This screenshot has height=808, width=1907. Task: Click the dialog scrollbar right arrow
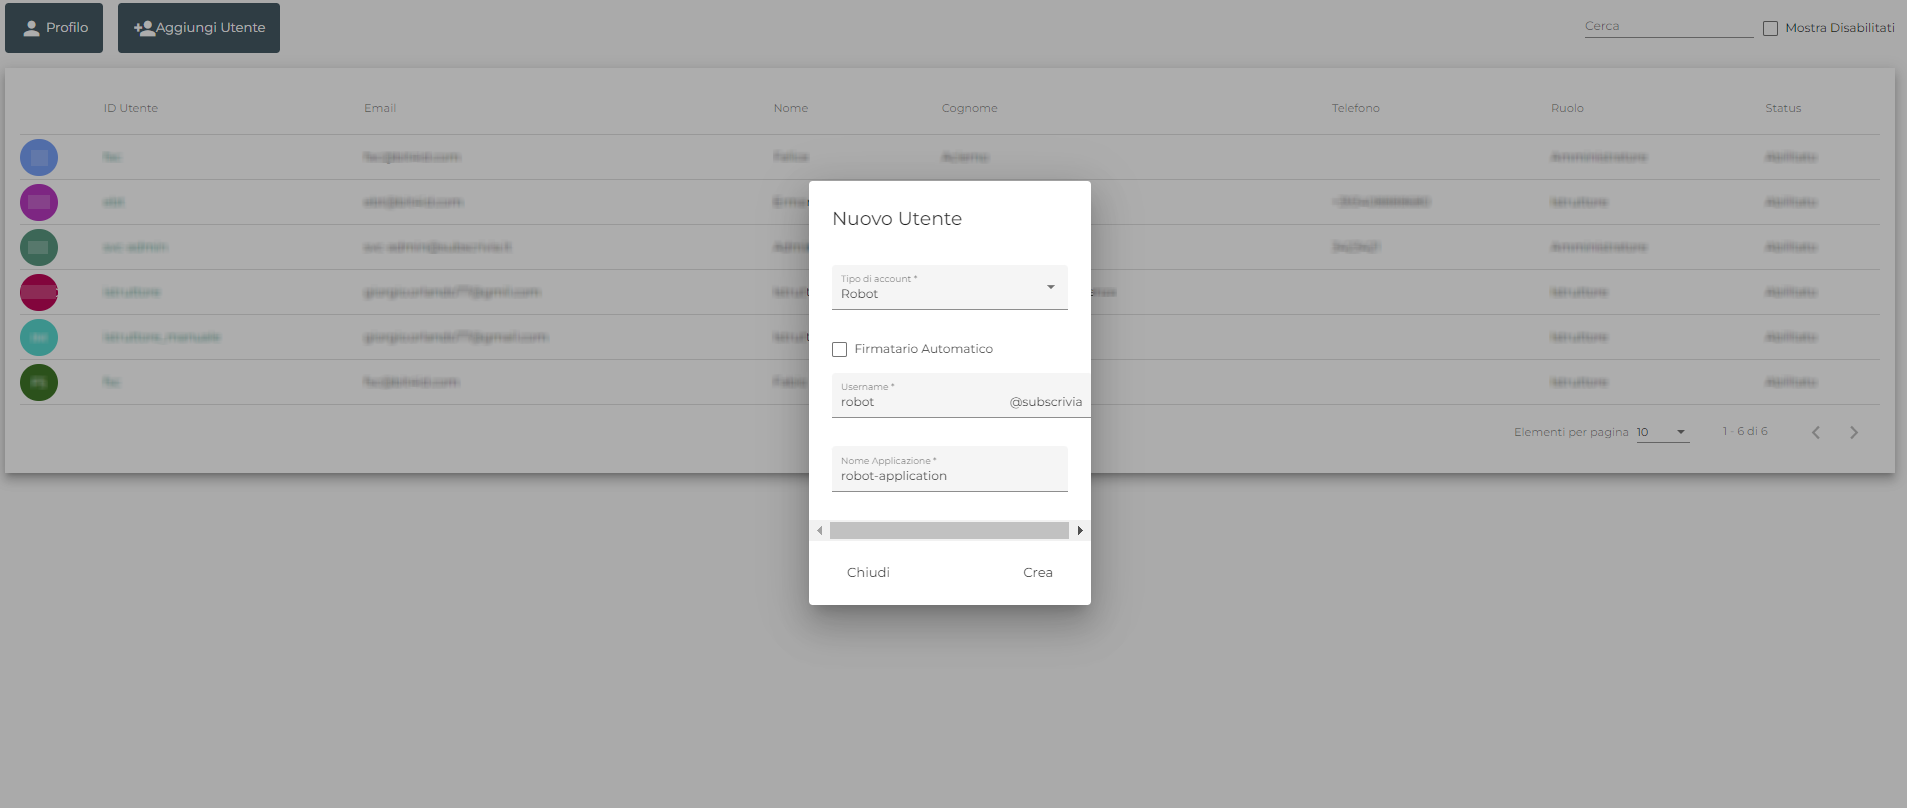[1080, 530]
